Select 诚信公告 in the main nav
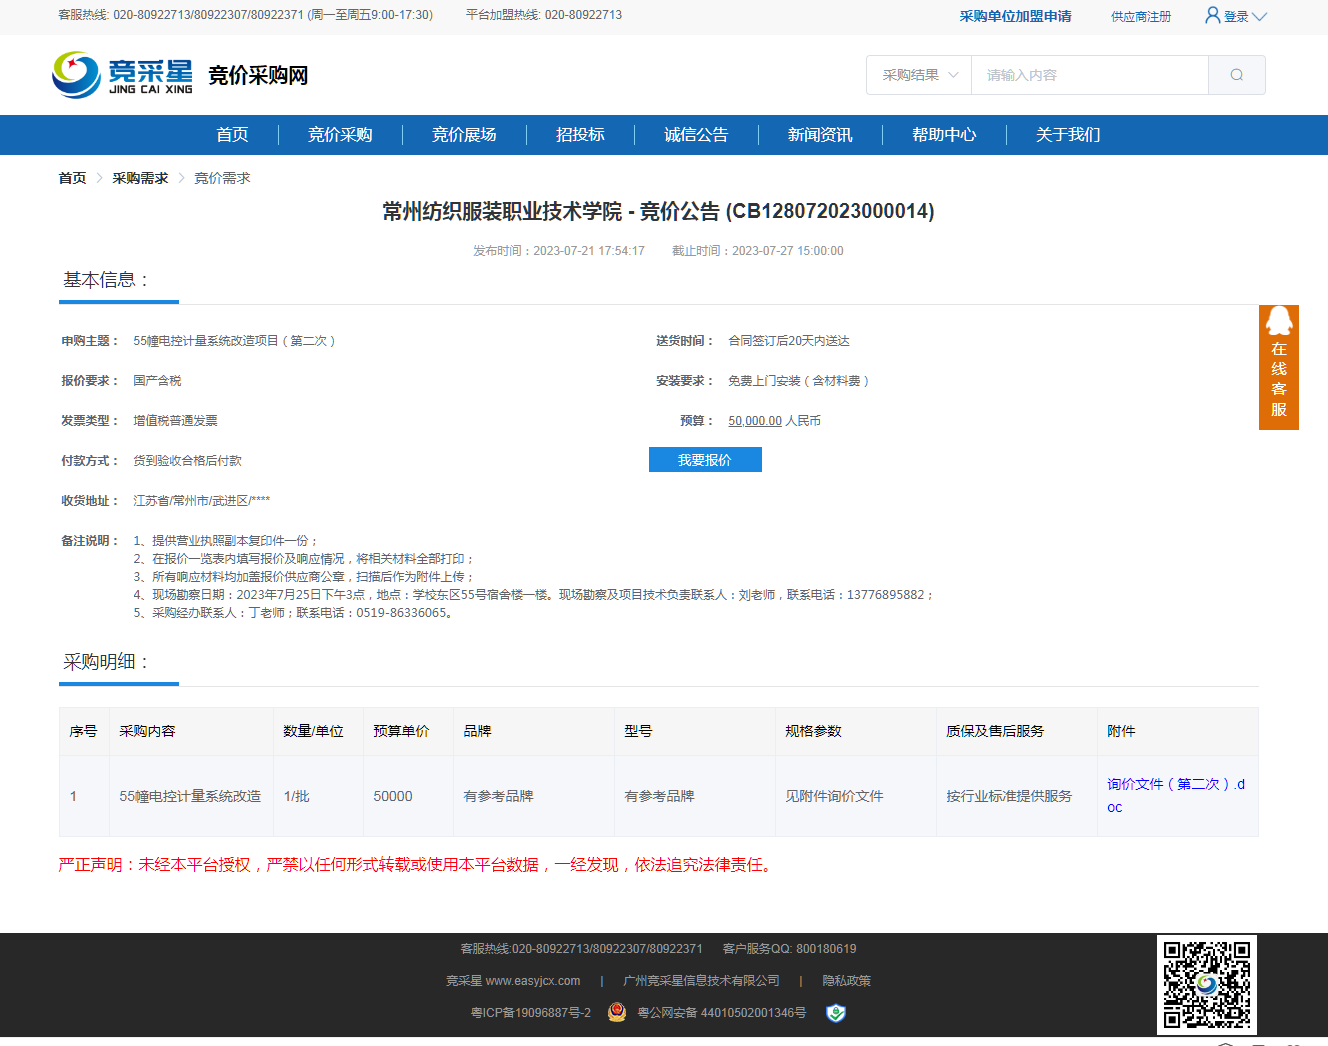Screen dimensions: 1328x1046 [696, 135]
